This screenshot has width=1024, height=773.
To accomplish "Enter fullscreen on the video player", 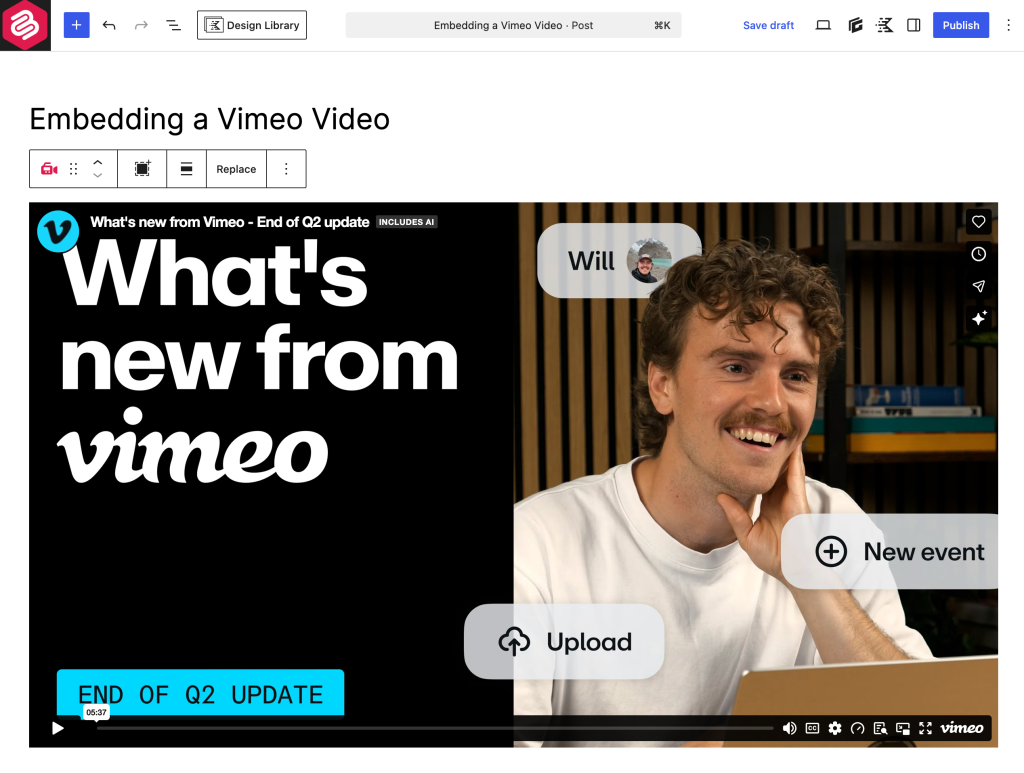I will tap(925, 728).
